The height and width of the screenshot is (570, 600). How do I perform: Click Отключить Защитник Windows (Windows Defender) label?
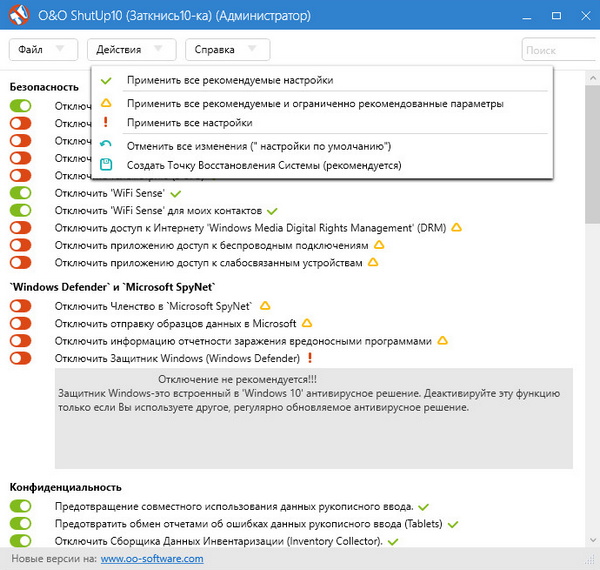coord(177,358)
